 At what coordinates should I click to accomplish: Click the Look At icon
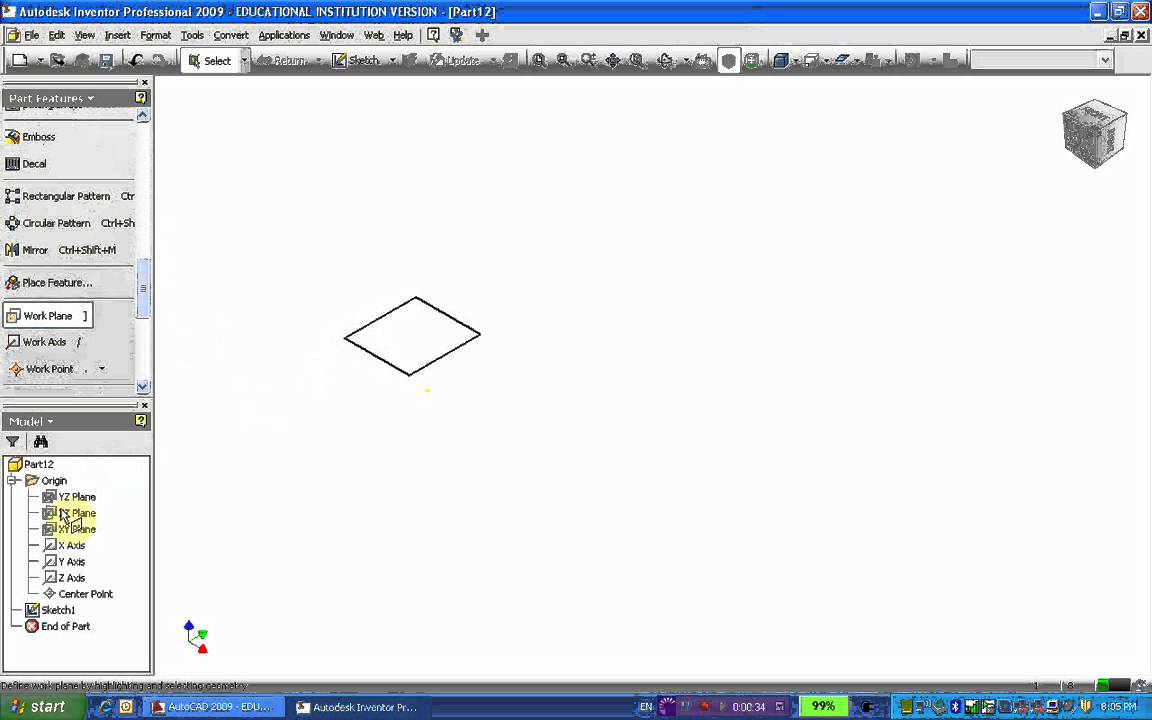click(x=703, y=60)
